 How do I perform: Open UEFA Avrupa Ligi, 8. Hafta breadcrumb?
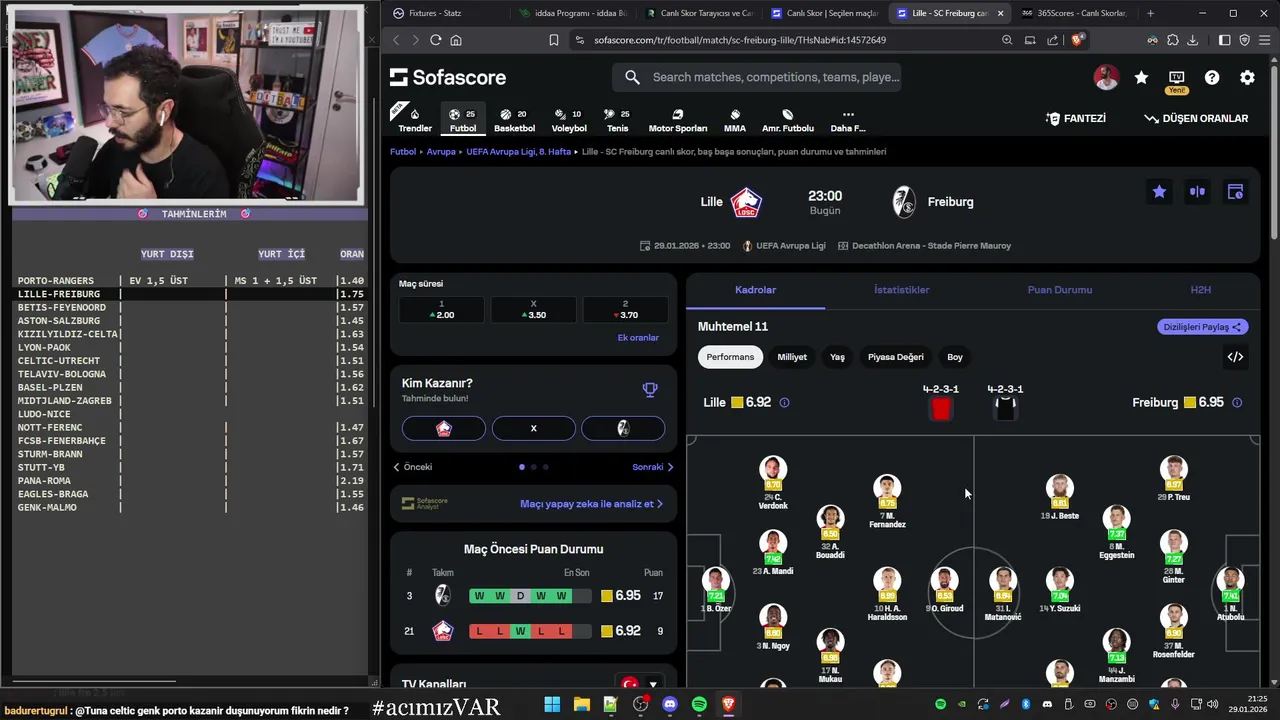coord(518,152)
